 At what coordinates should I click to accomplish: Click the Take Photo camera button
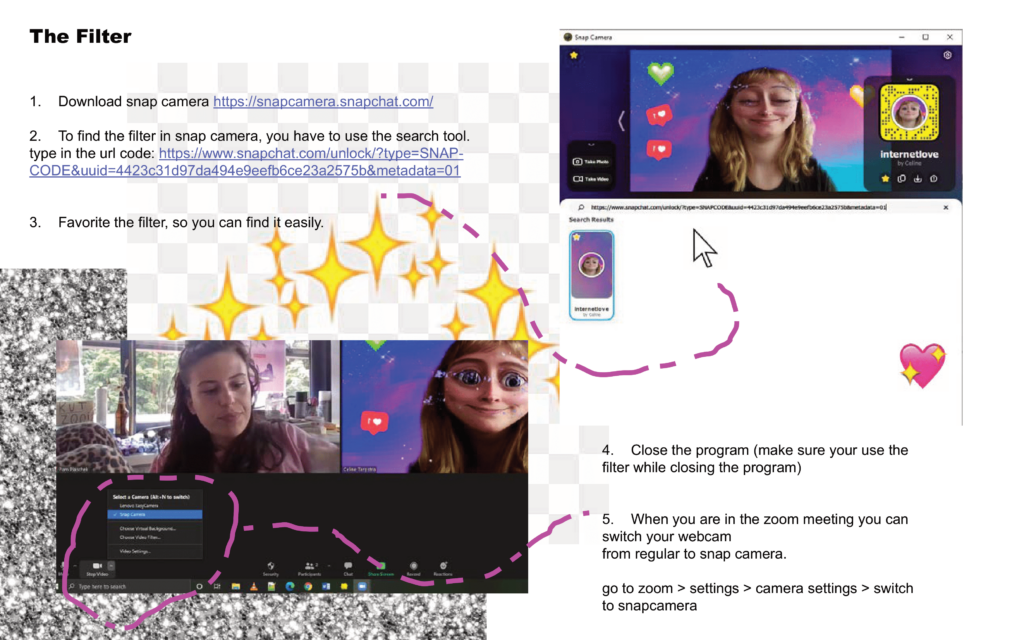click(590, 161)
